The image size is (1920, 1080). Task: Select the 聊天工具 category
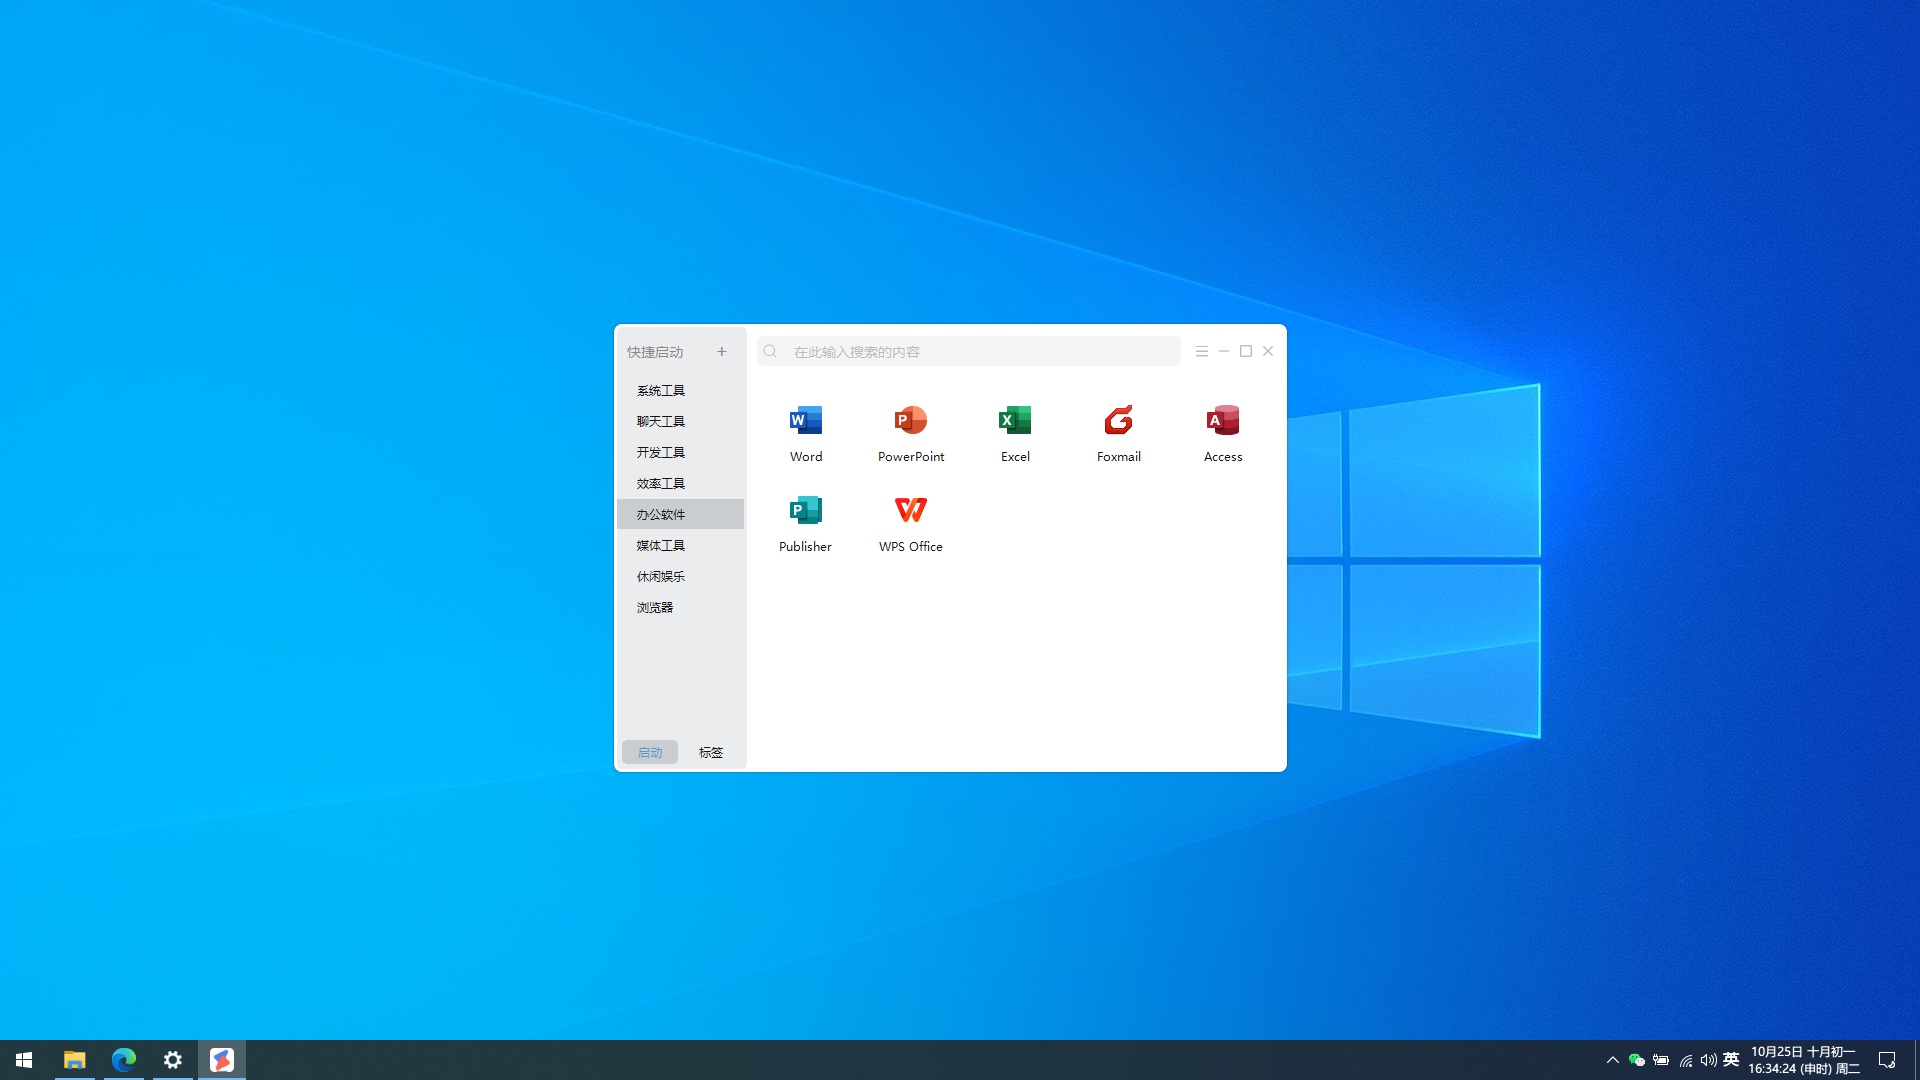click(661, 422)
